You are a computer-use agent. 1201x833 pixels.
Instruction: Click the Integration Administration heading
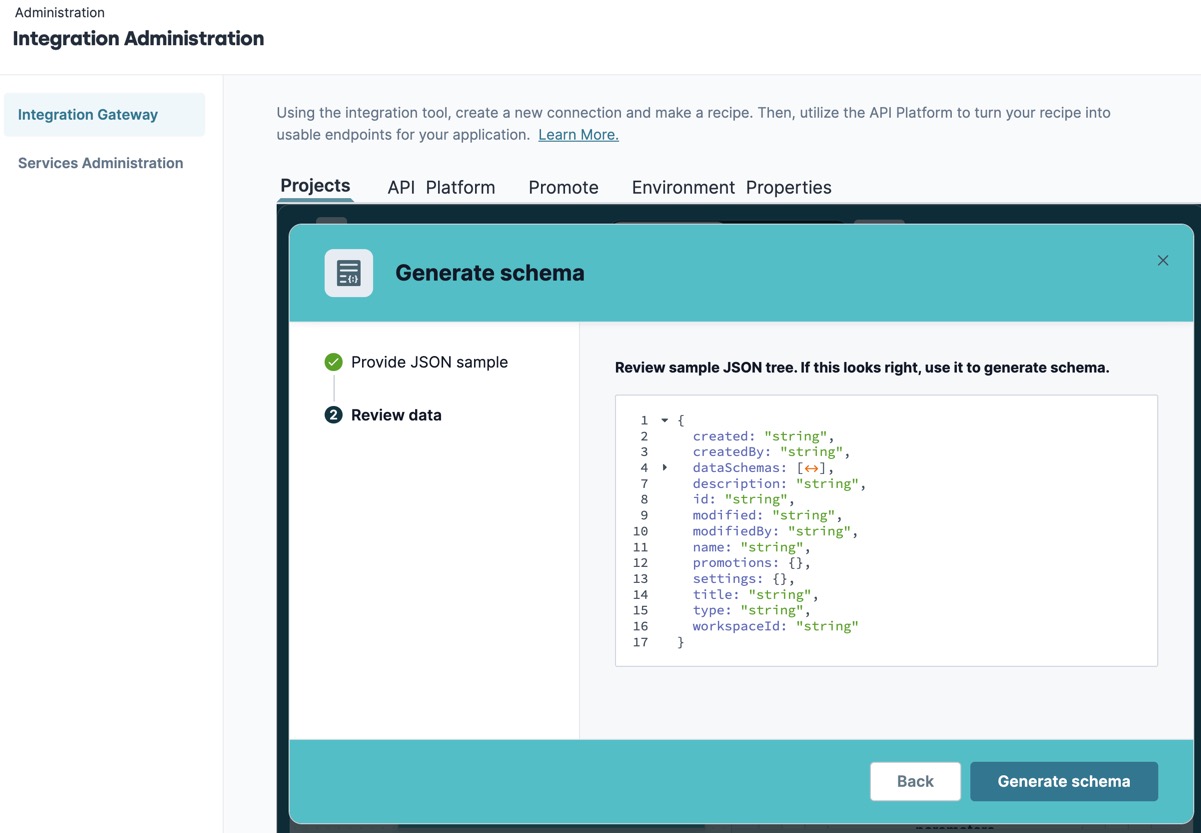139,39
